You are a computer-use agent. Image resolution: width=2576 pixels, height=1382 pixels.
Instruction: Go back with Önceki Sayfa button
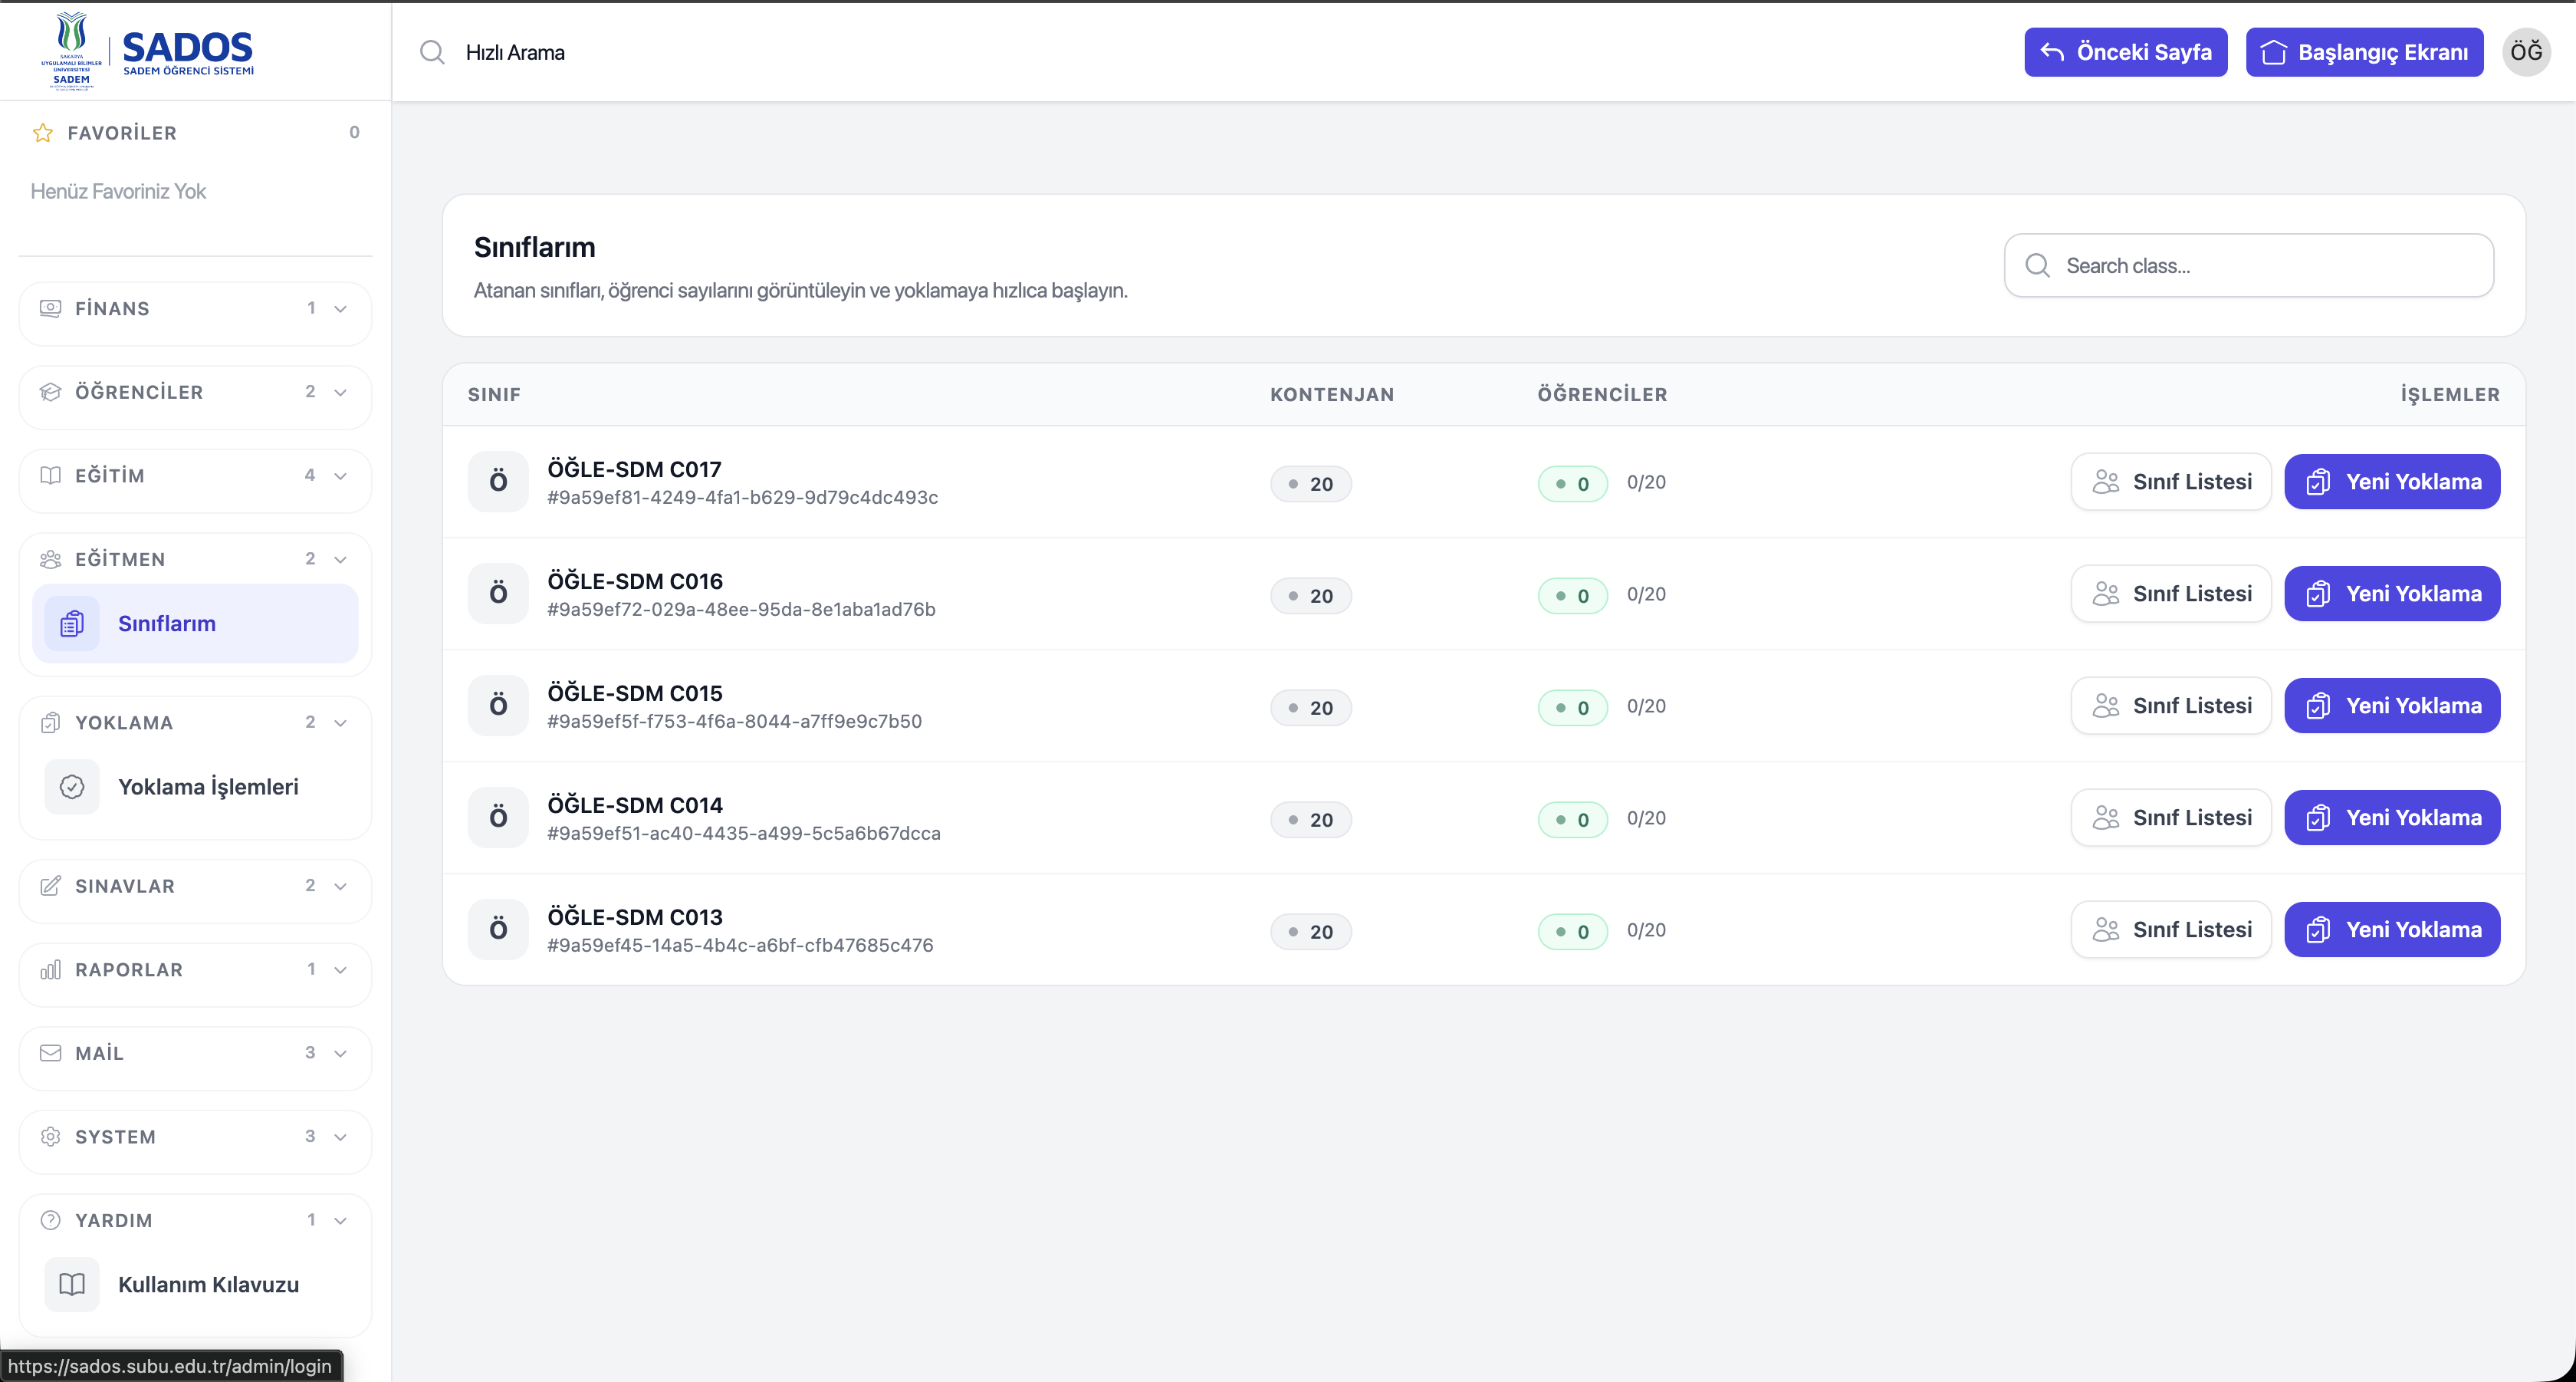point(2126,52)
